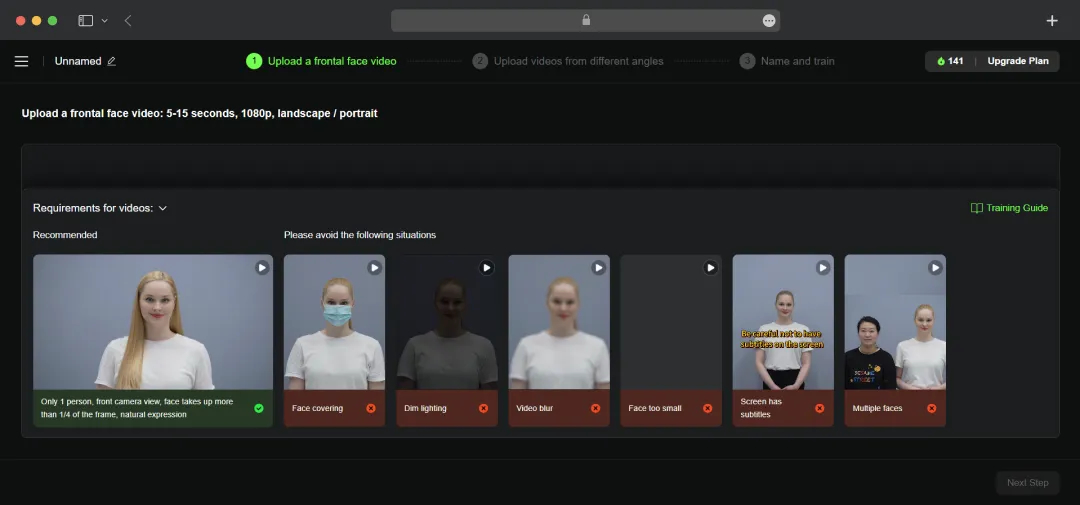This screenshot has width=1080, height=505.
Task: Click the red X on Dim lighting
Action: tap(484, 408)
